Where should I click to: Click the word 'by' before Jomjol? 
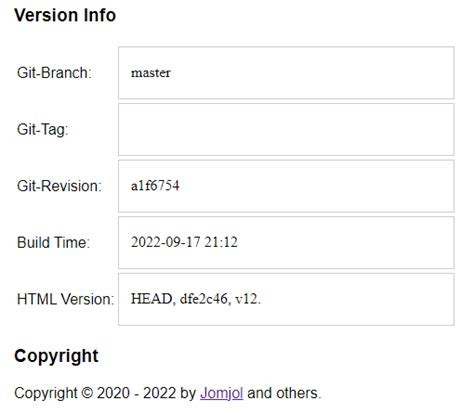tap(188, 394)
